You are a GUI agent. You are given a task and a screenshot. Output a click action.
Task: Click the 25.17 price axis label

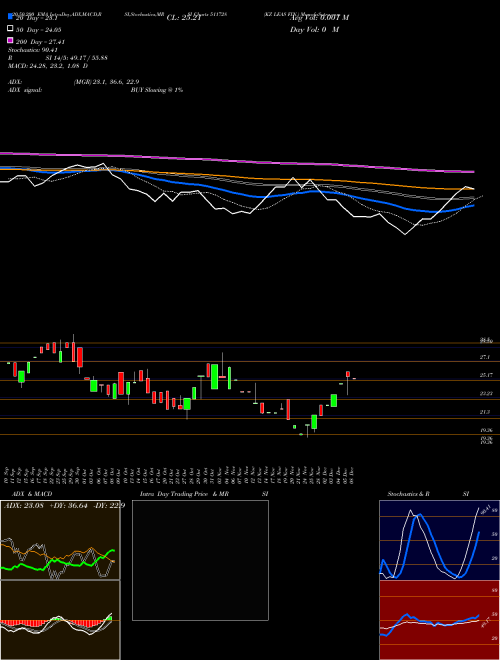coord(486,375)
